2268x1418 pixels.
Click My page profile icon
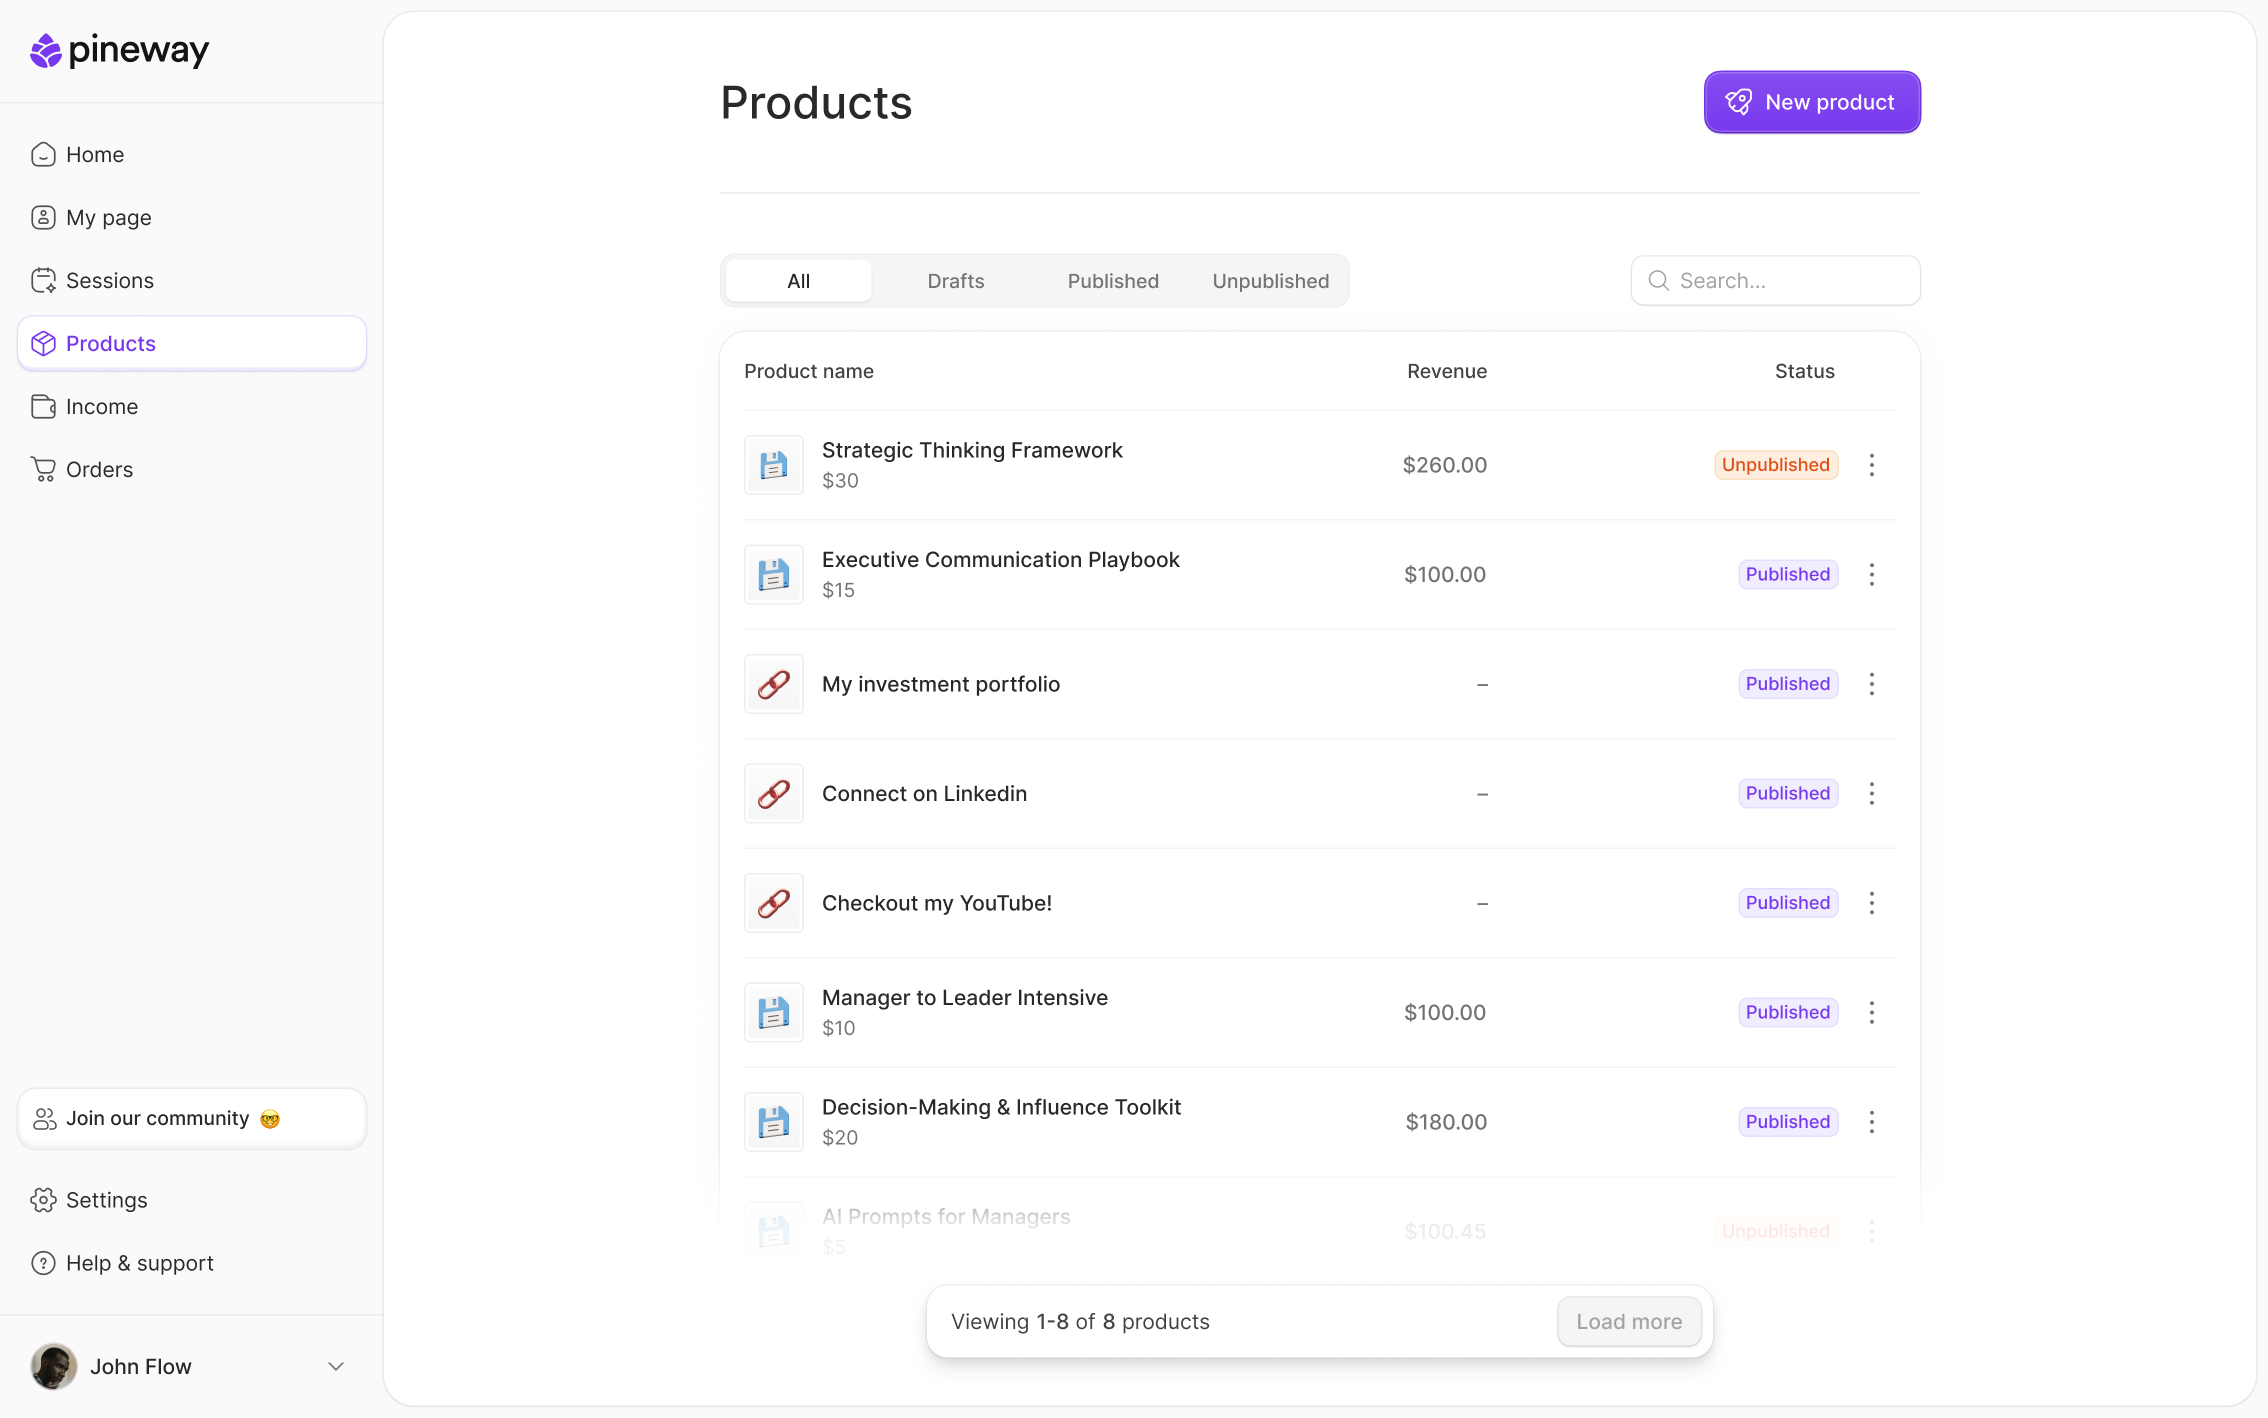[x=43, y=218]
